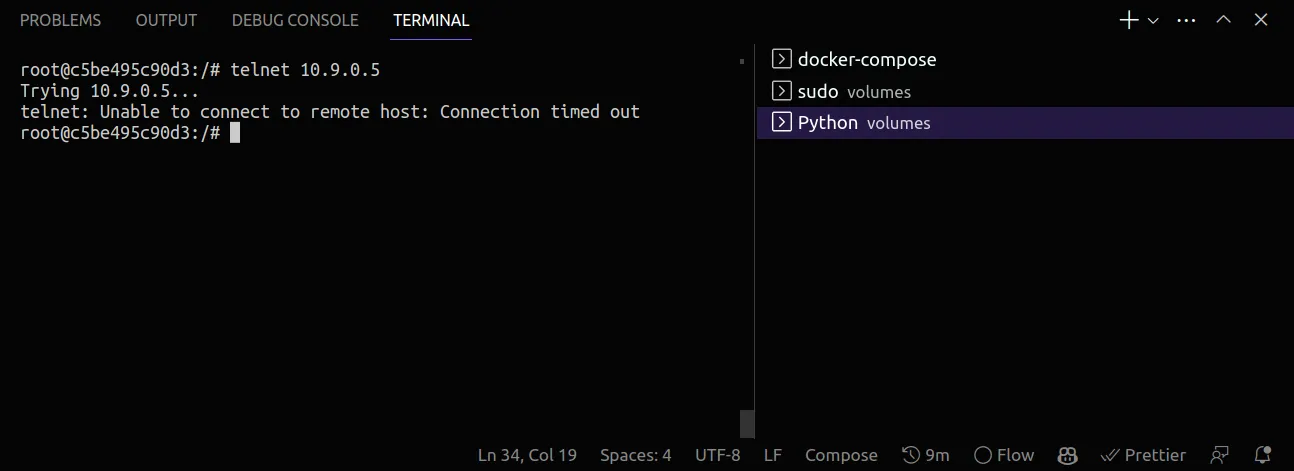The width and height of the screenshot is (1294, 471).
Task: Switch to the Problems tab
Action: 60,20
